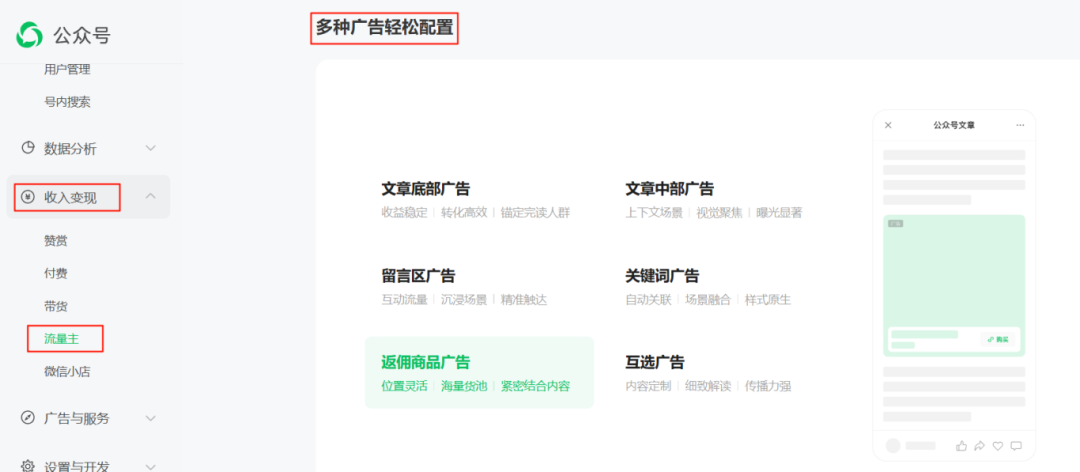Image resolution: width=1080 pixels, height=472 pixels.
Task: Click the 广告与服务 compass icon
Action: tap(28, 418)
